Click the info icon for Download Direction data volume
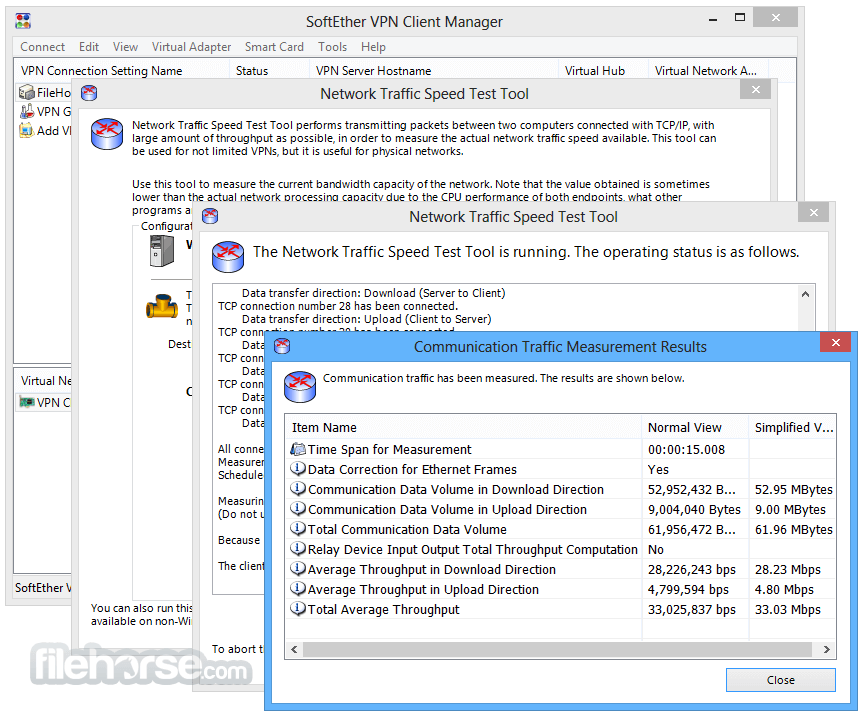The image size is (863, 715). pyautogui.click(x=298, y=489)
